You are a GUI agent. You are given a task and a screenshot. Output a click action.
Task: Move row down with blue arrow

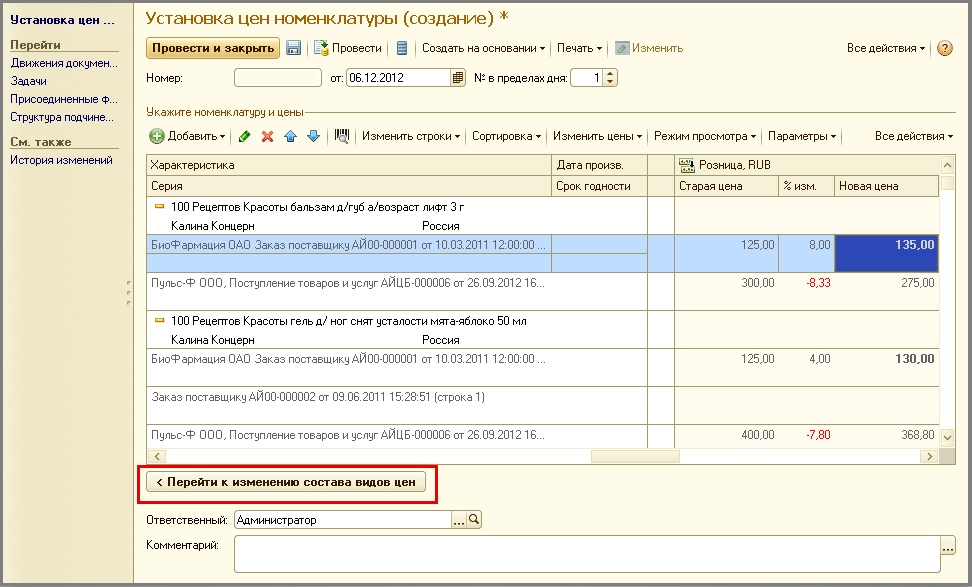314,136
